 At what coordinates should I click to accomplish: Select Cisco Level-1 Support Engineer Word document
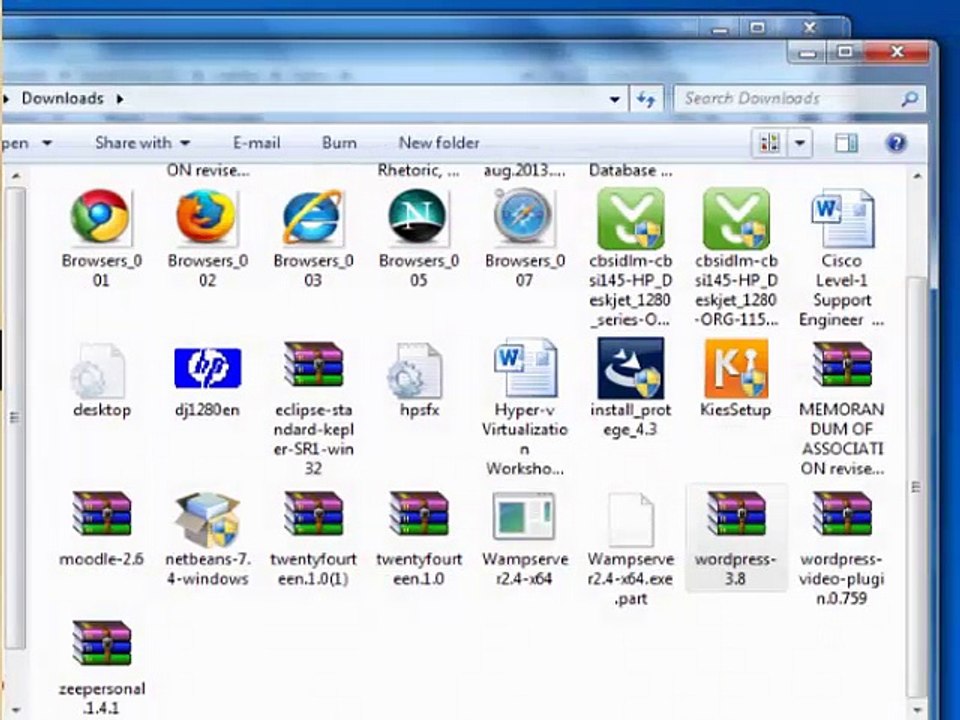click(842, 218)
